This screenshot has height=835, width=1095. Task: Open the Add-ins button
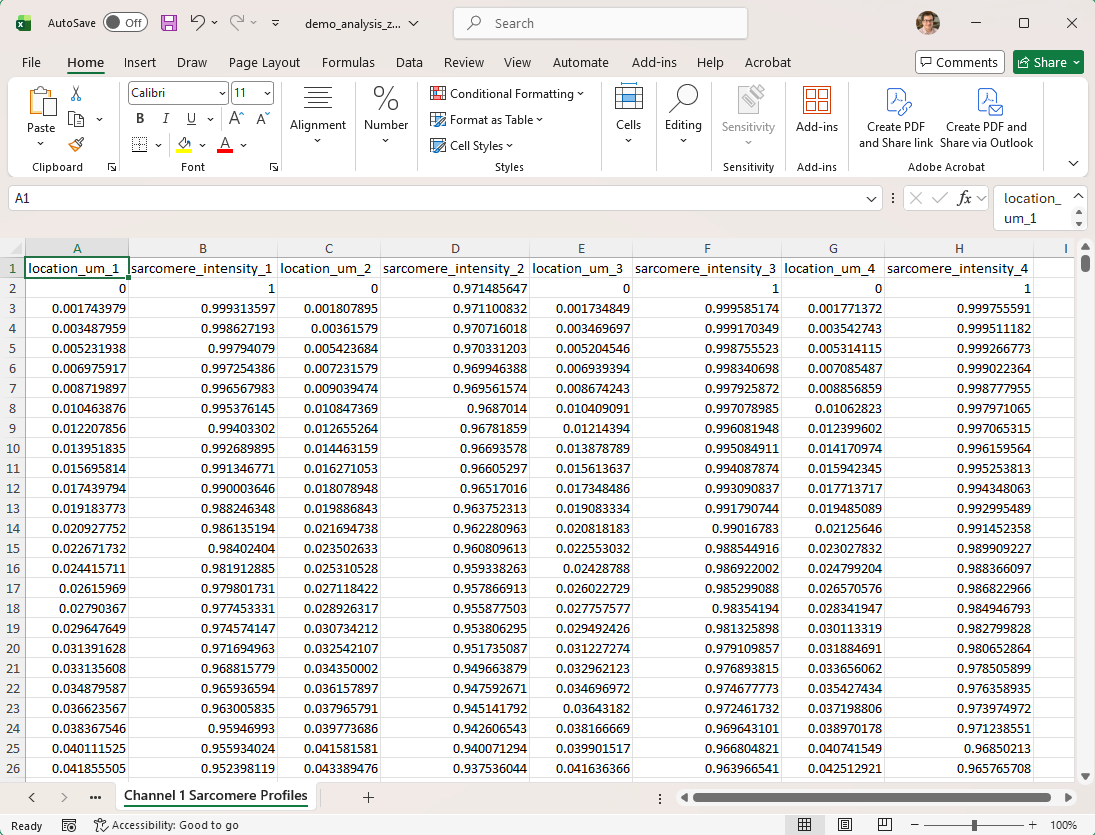pyautogui.click(x=816, y=110)
